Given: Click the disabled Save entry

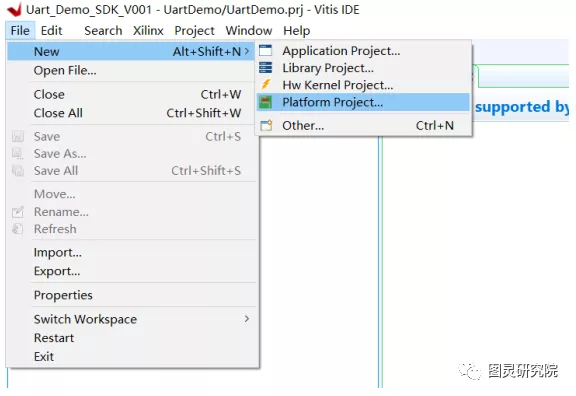Looking at the screenshot, I should click(130, 136).
